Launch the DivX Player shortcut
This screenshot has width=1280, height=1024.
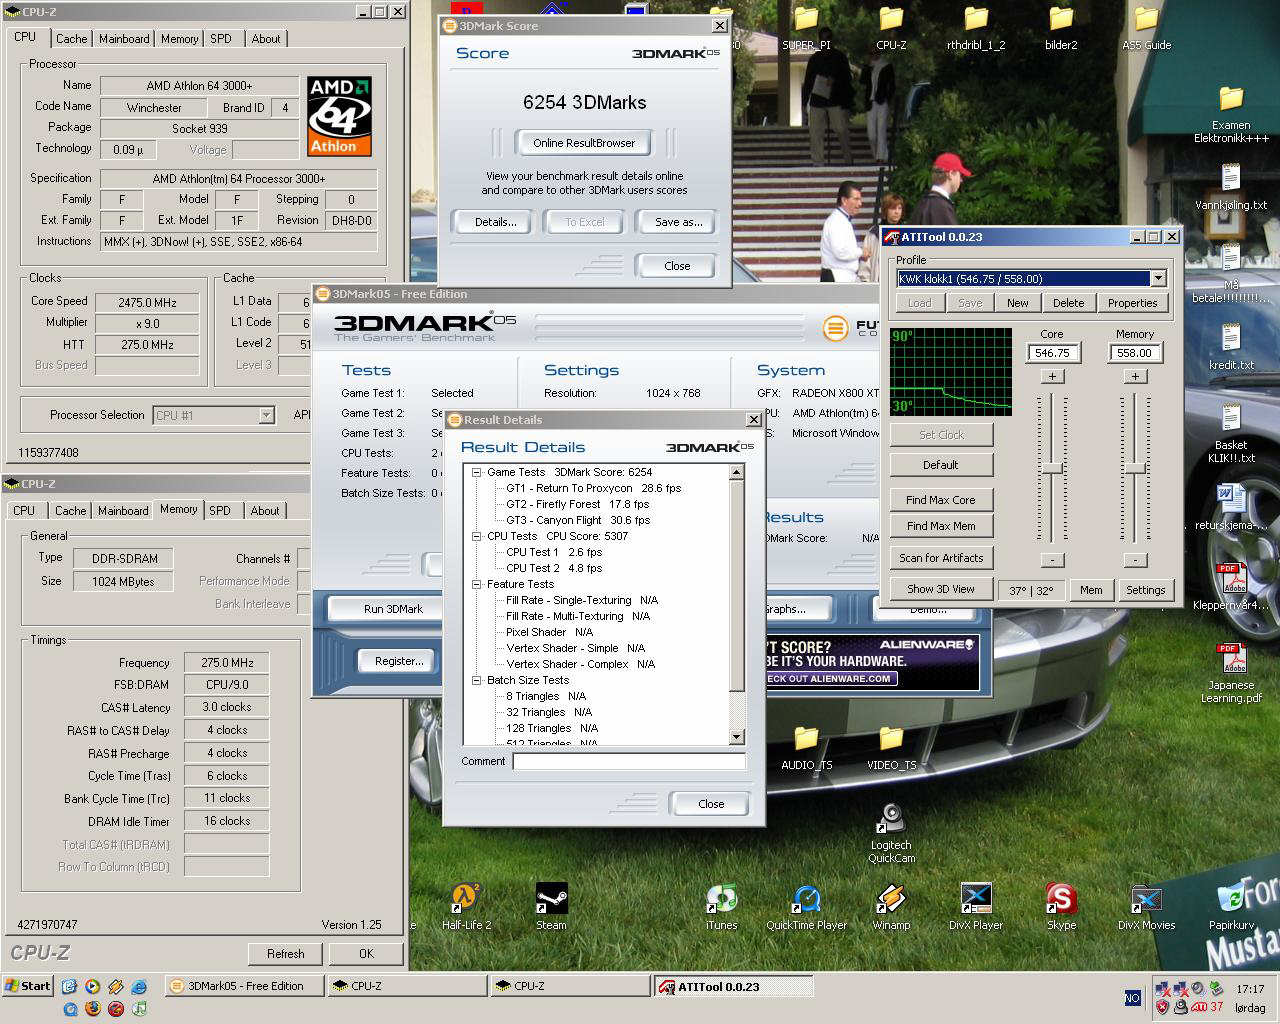point(976,908)
